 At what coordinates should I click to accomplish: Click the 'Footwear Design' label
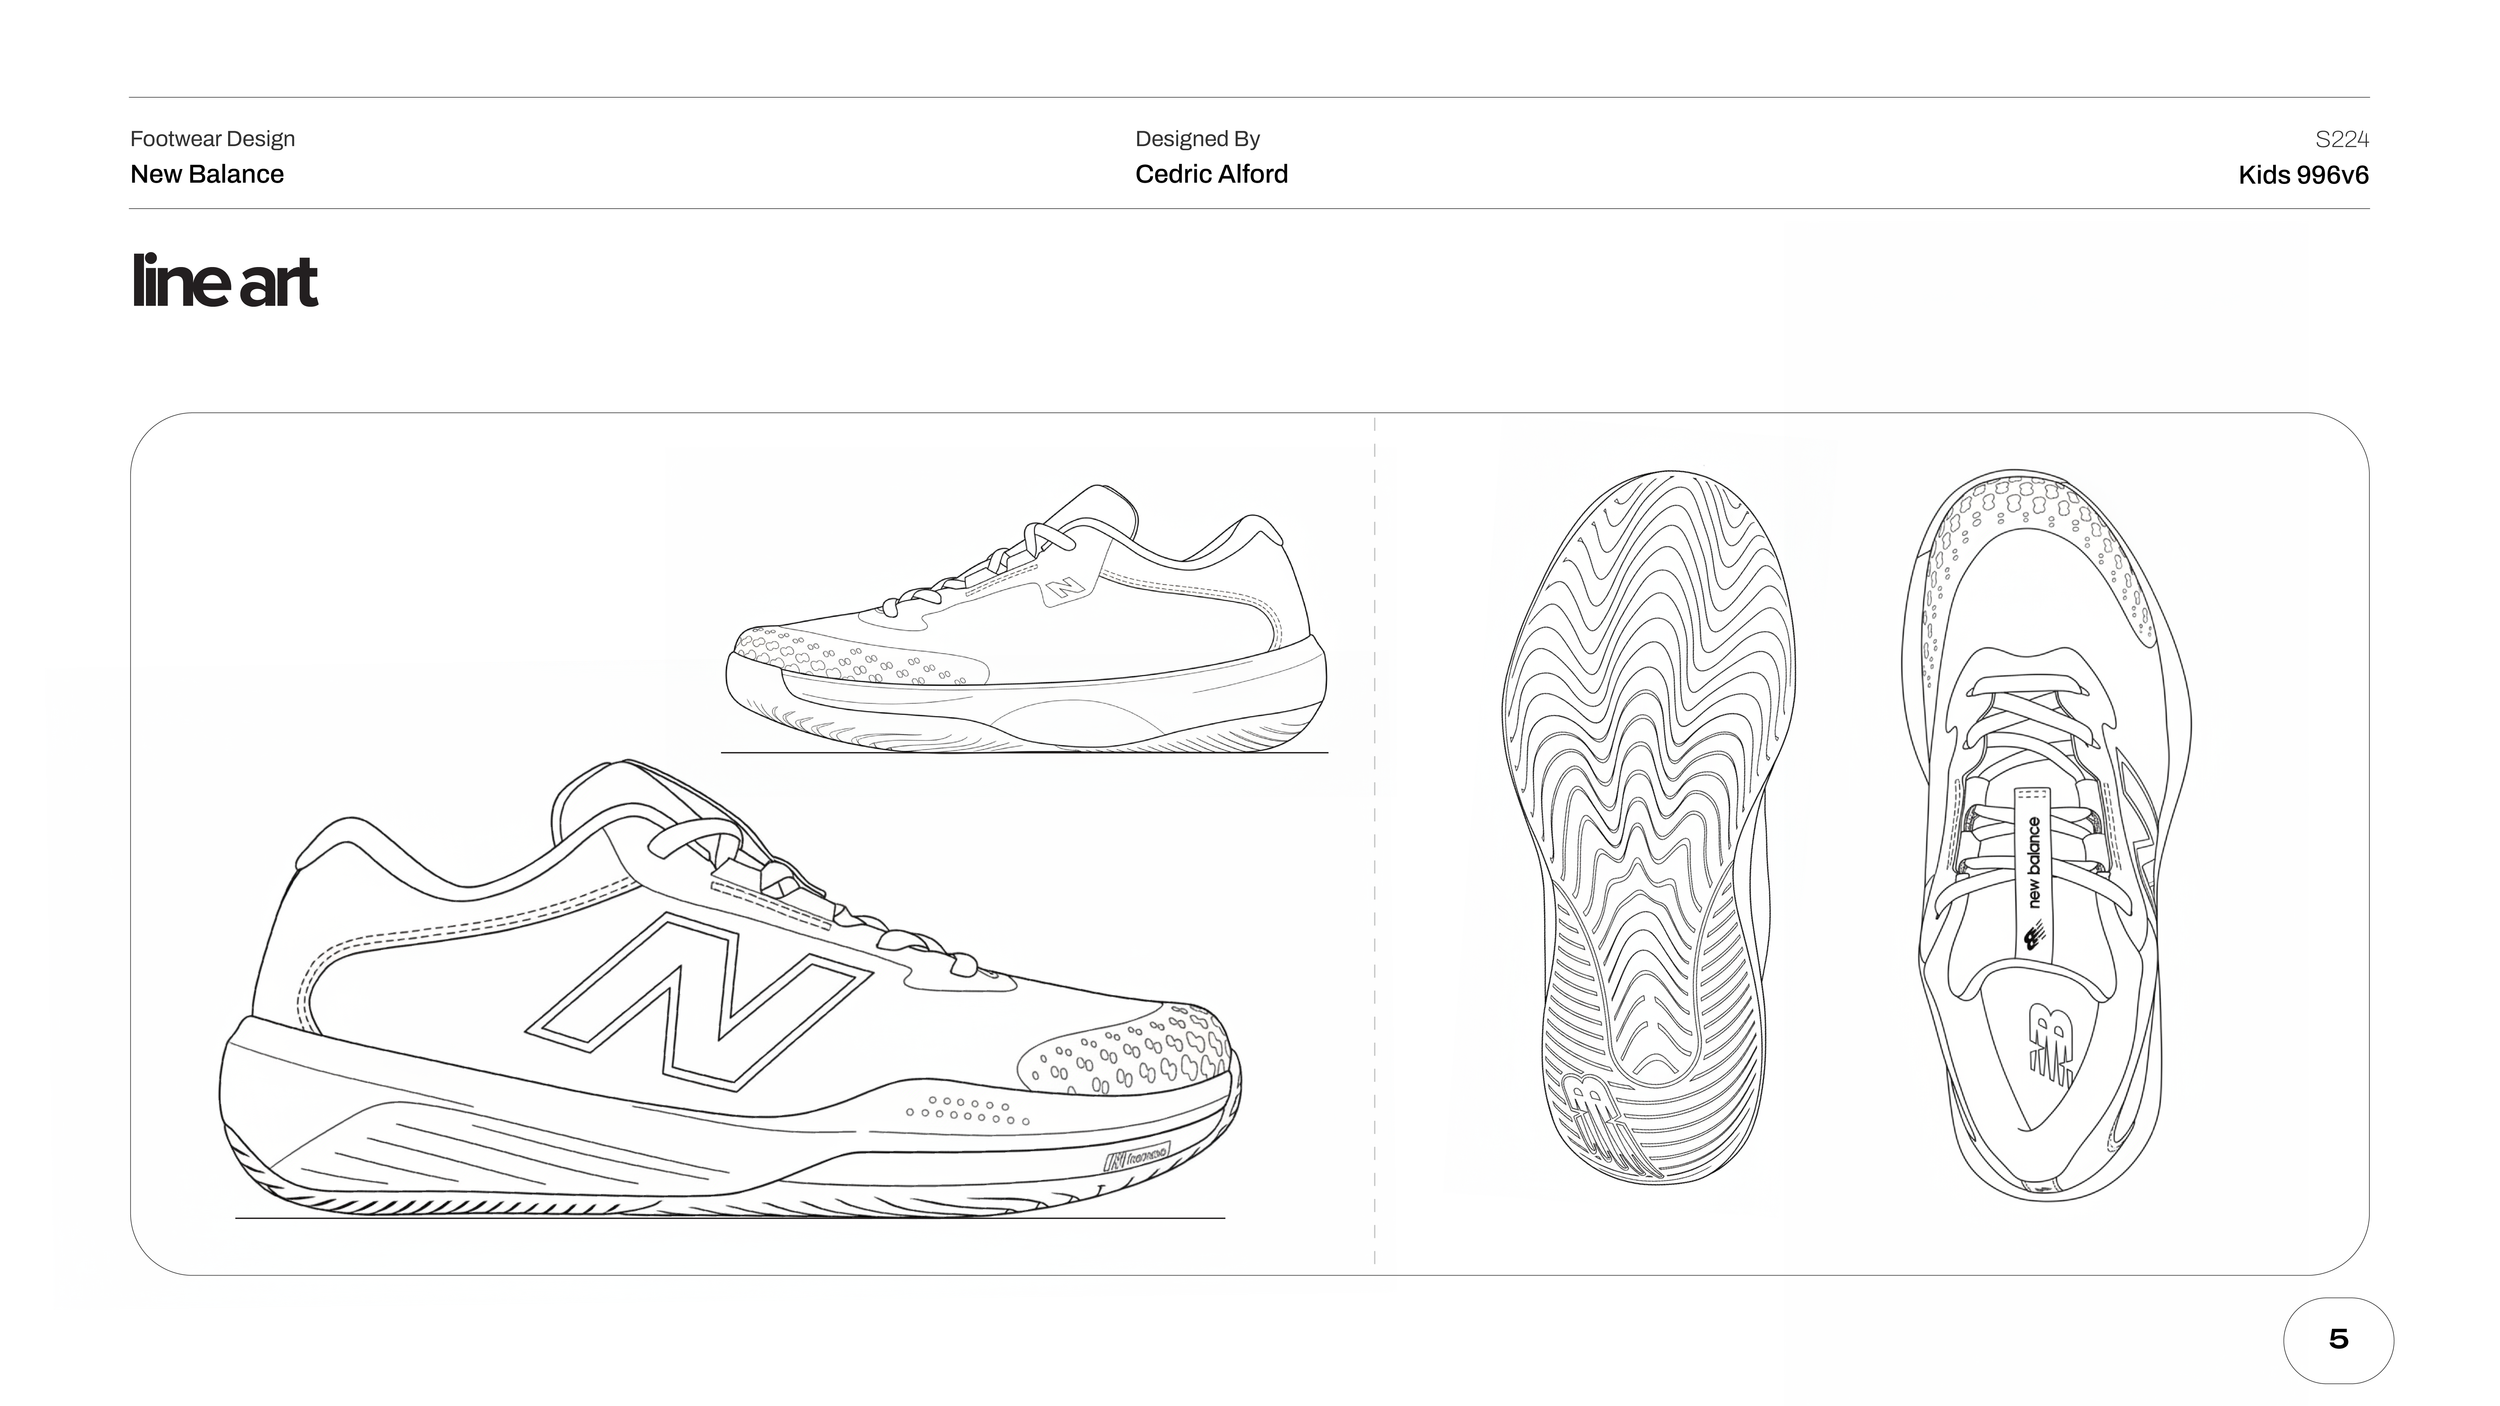(x=212, y=139)
